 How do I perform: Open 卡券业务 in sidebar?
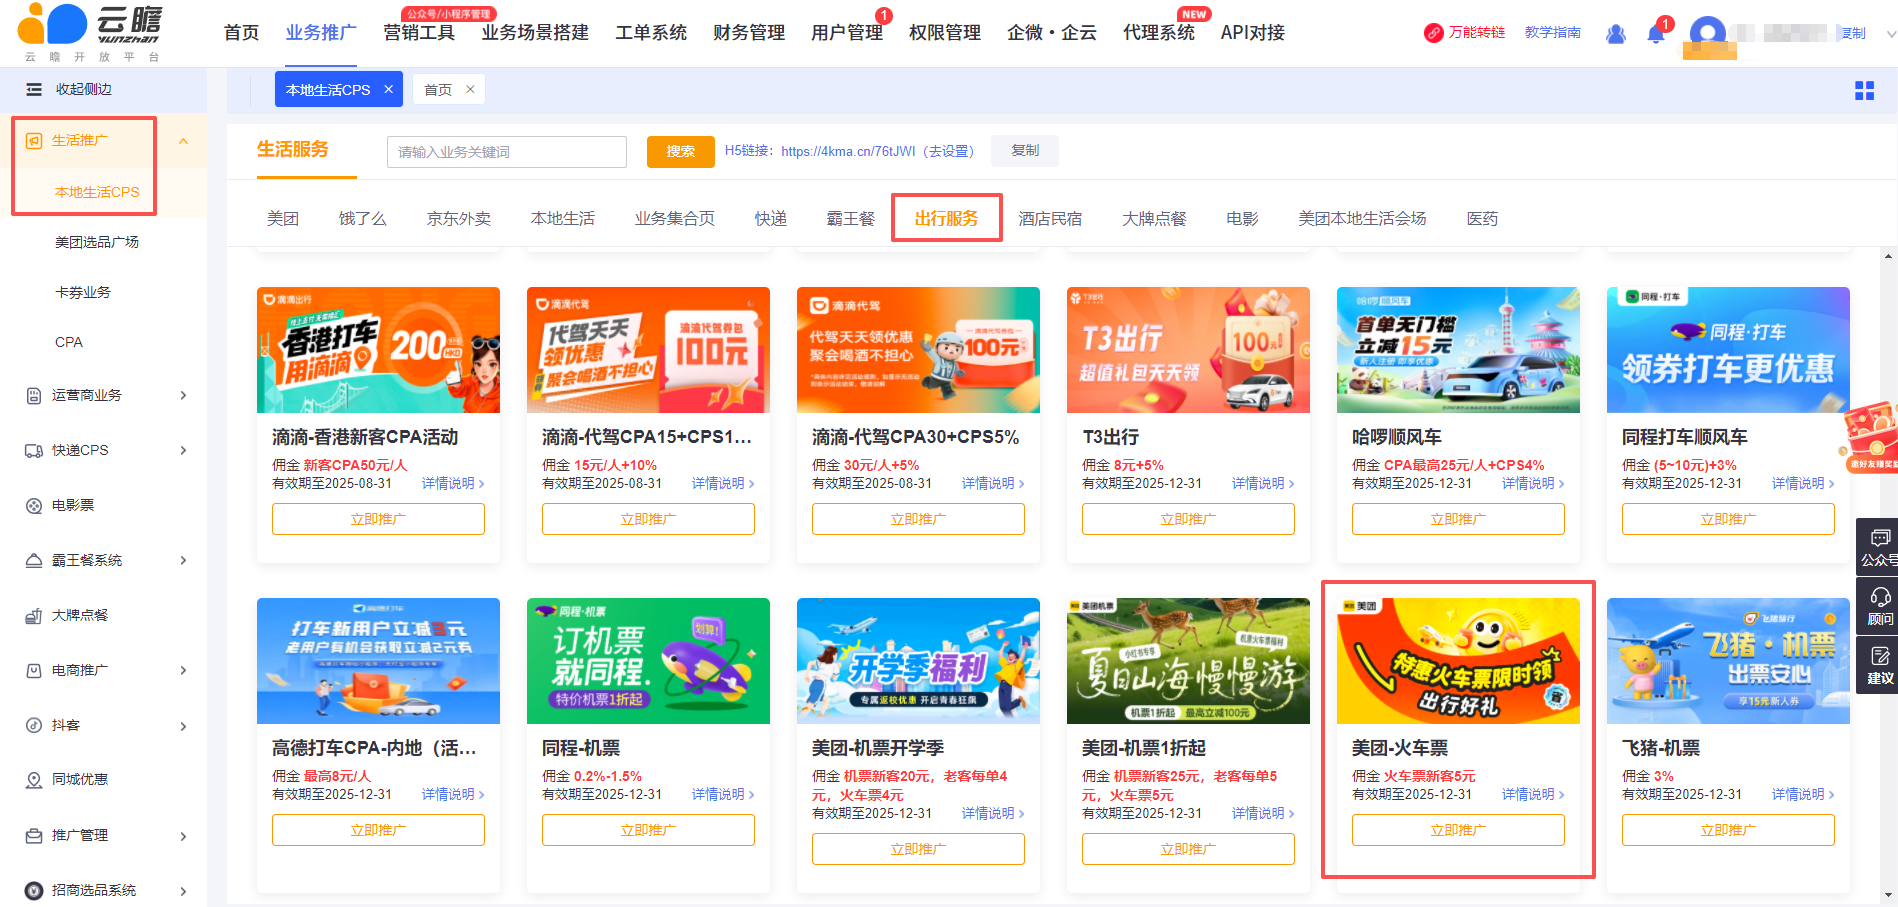pos(83,292)
